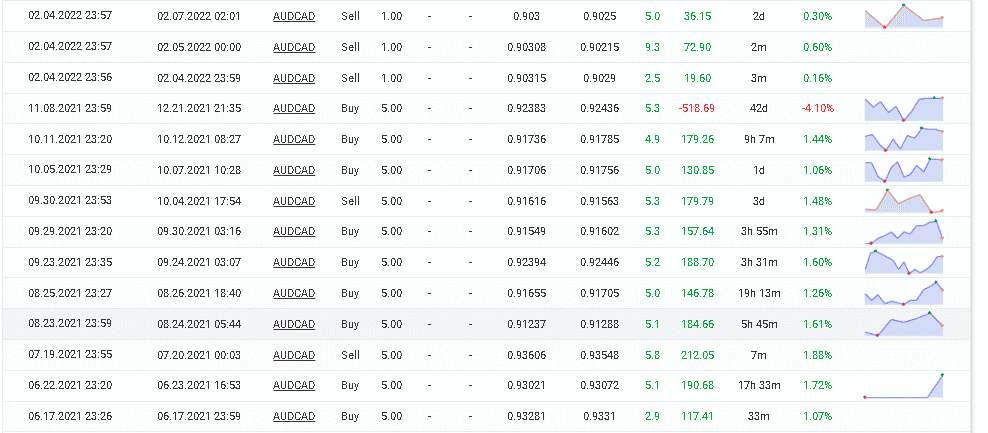Select close price 0.91288
This screenshot has width=988, height=433.
(600, 324)
